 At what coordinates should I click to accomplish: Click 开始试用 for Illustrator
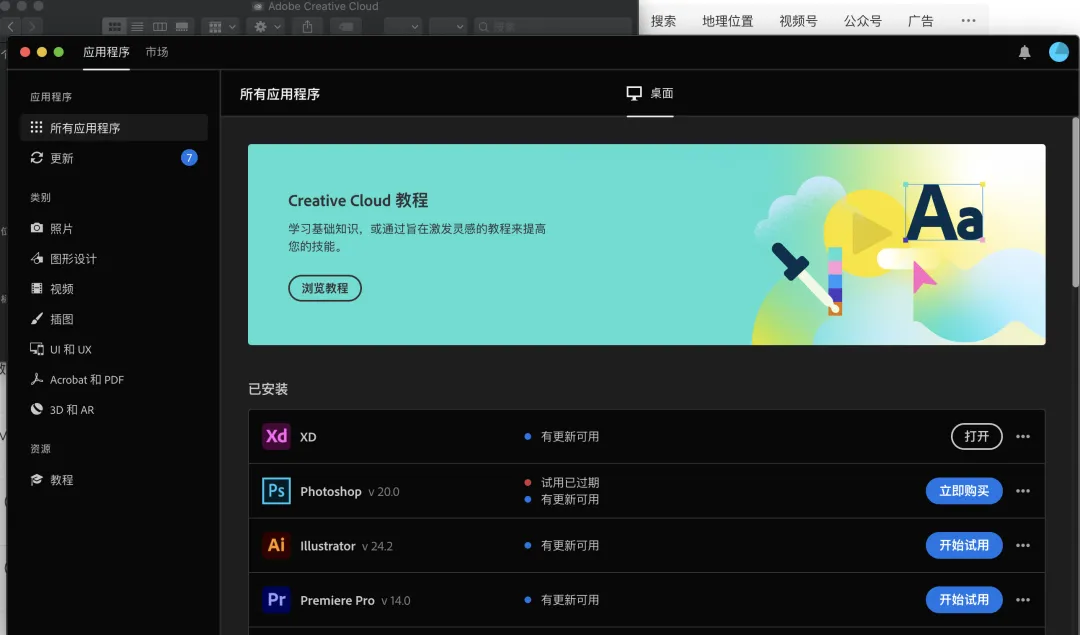[964, 545]
